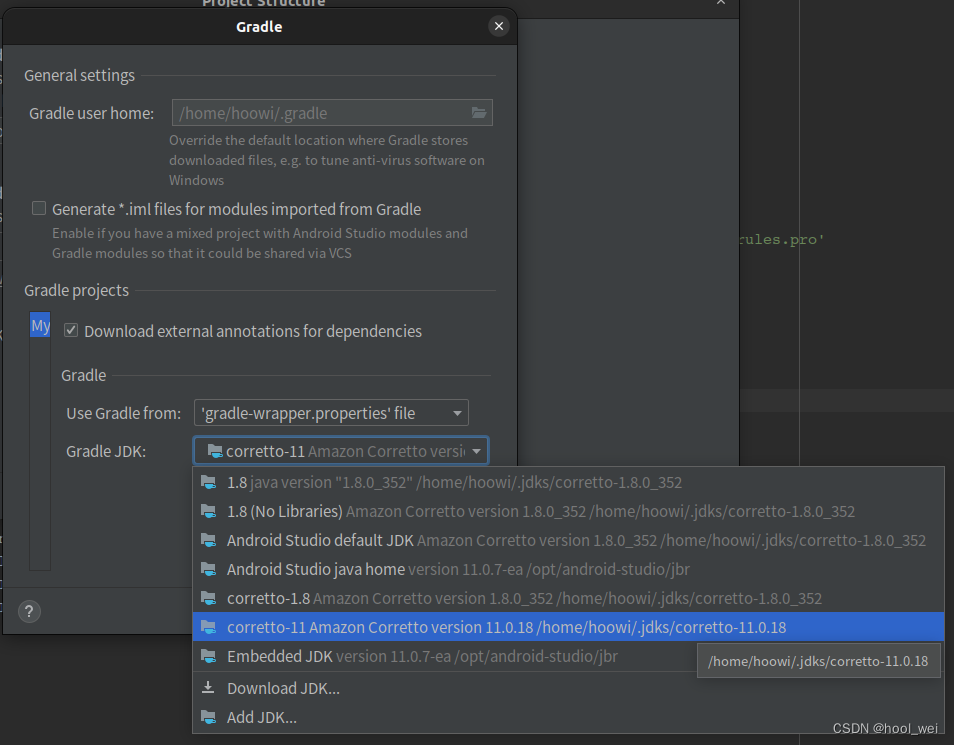Choose 1.8 java version "1.8.0_352" JDK
Screen dimensions: 954x745
[568, 483]
